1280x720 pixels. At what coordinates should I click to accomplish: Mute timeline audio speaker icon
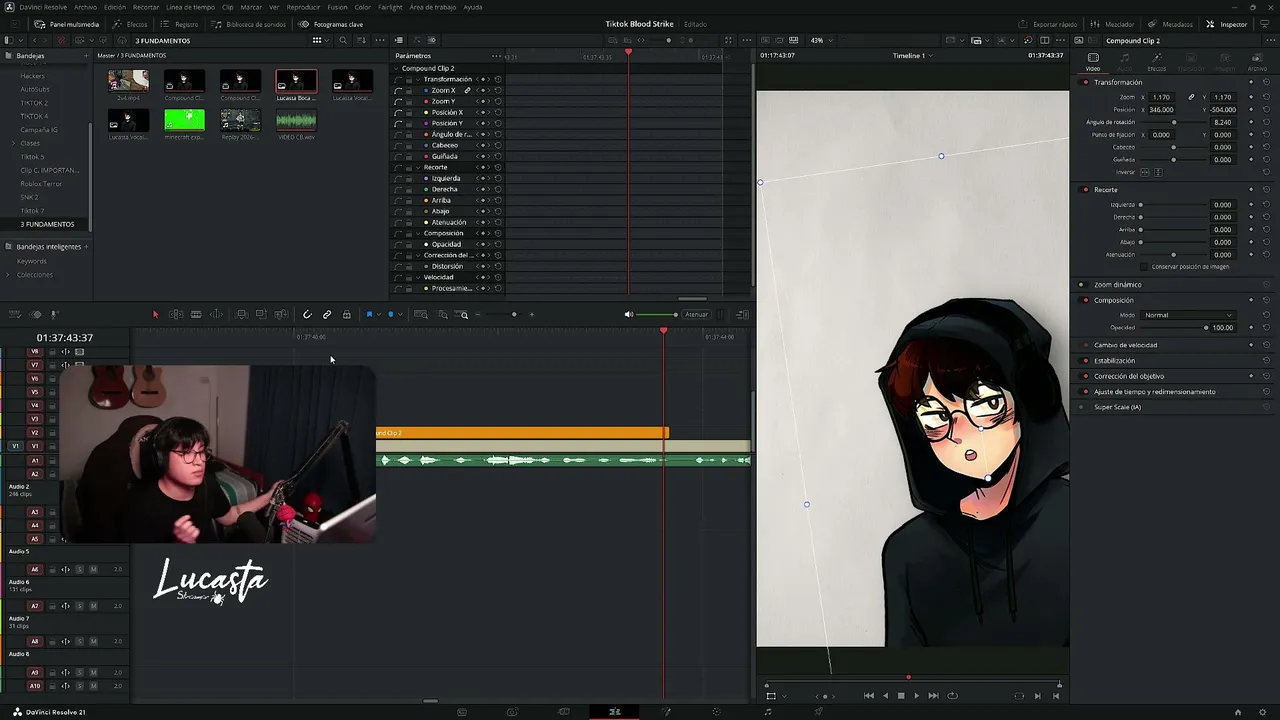click(x=629, y=315)
